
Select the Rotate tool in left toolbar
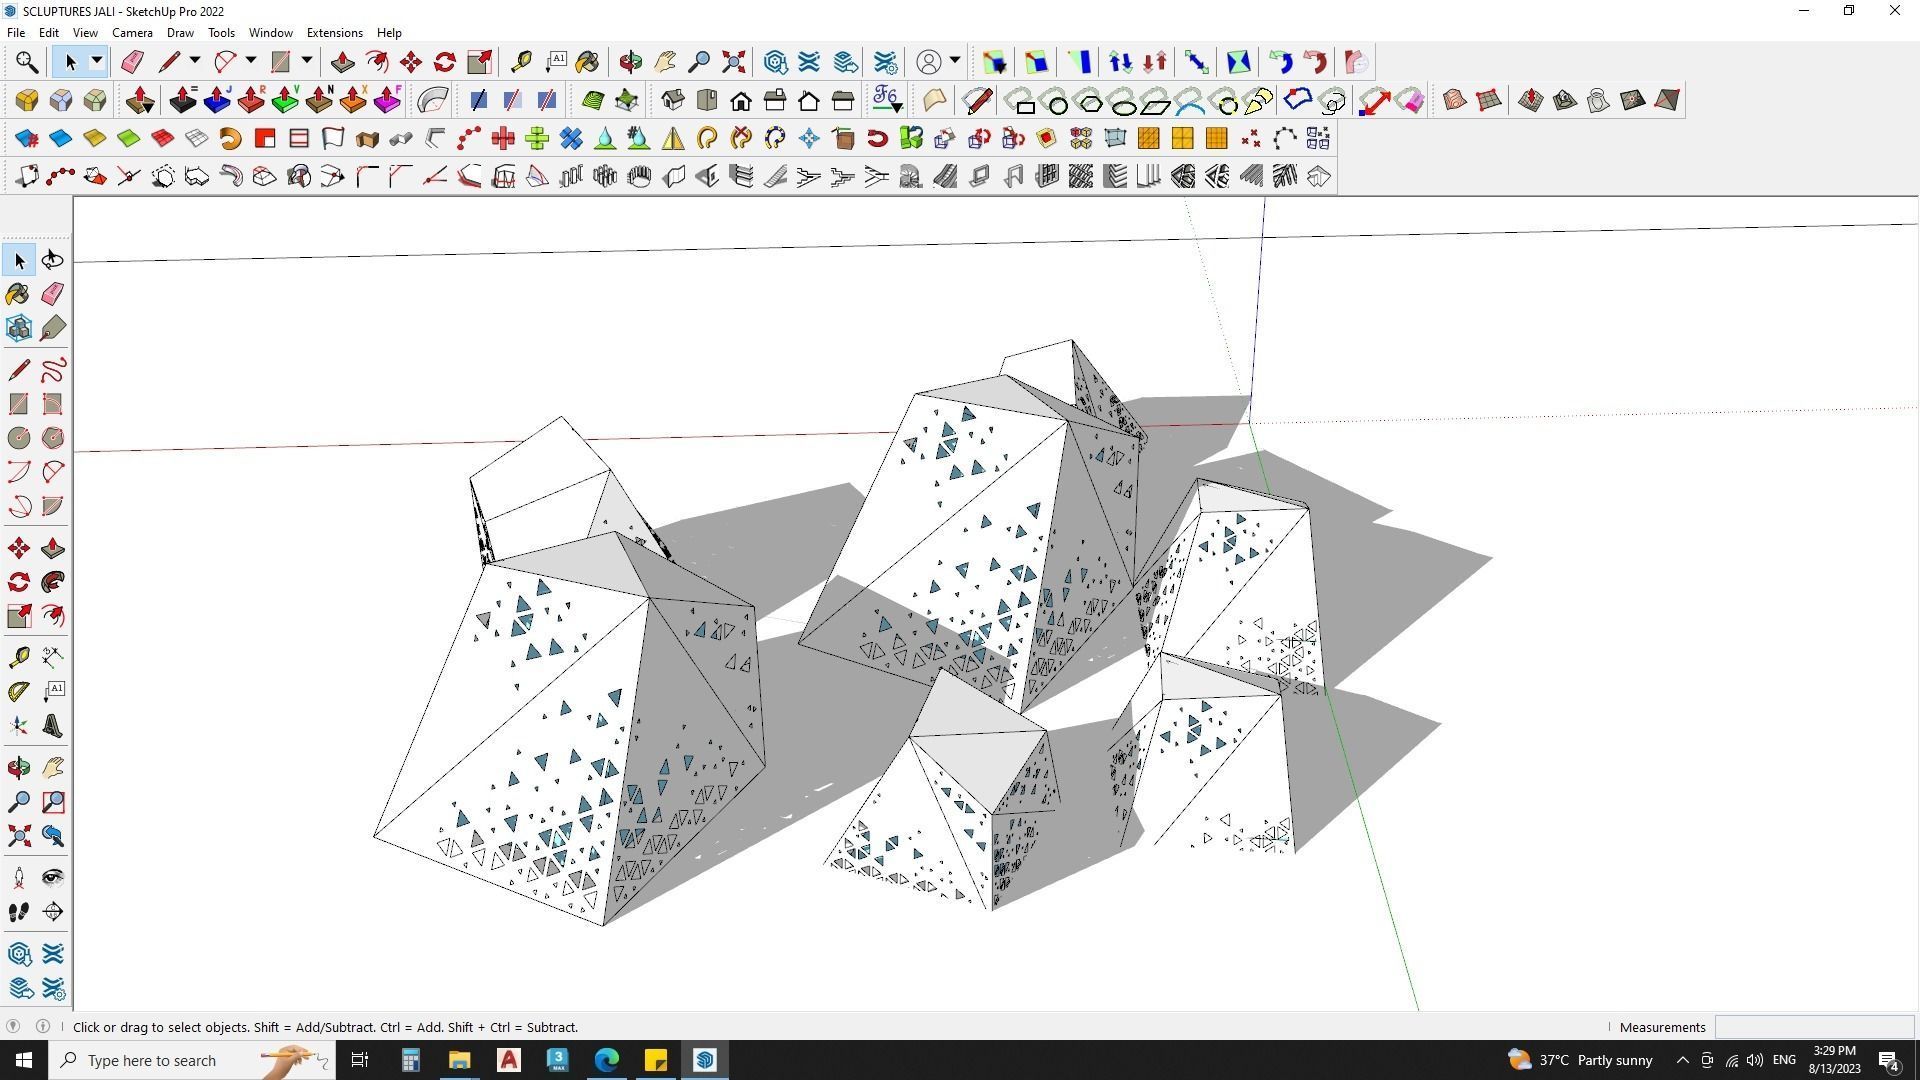[19, 582]
